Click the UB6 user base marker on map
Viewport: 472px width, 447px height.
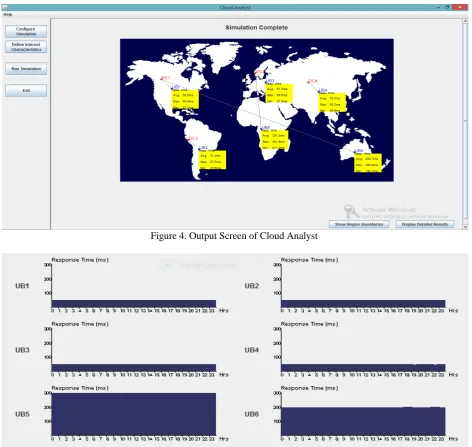pos(359,151)
